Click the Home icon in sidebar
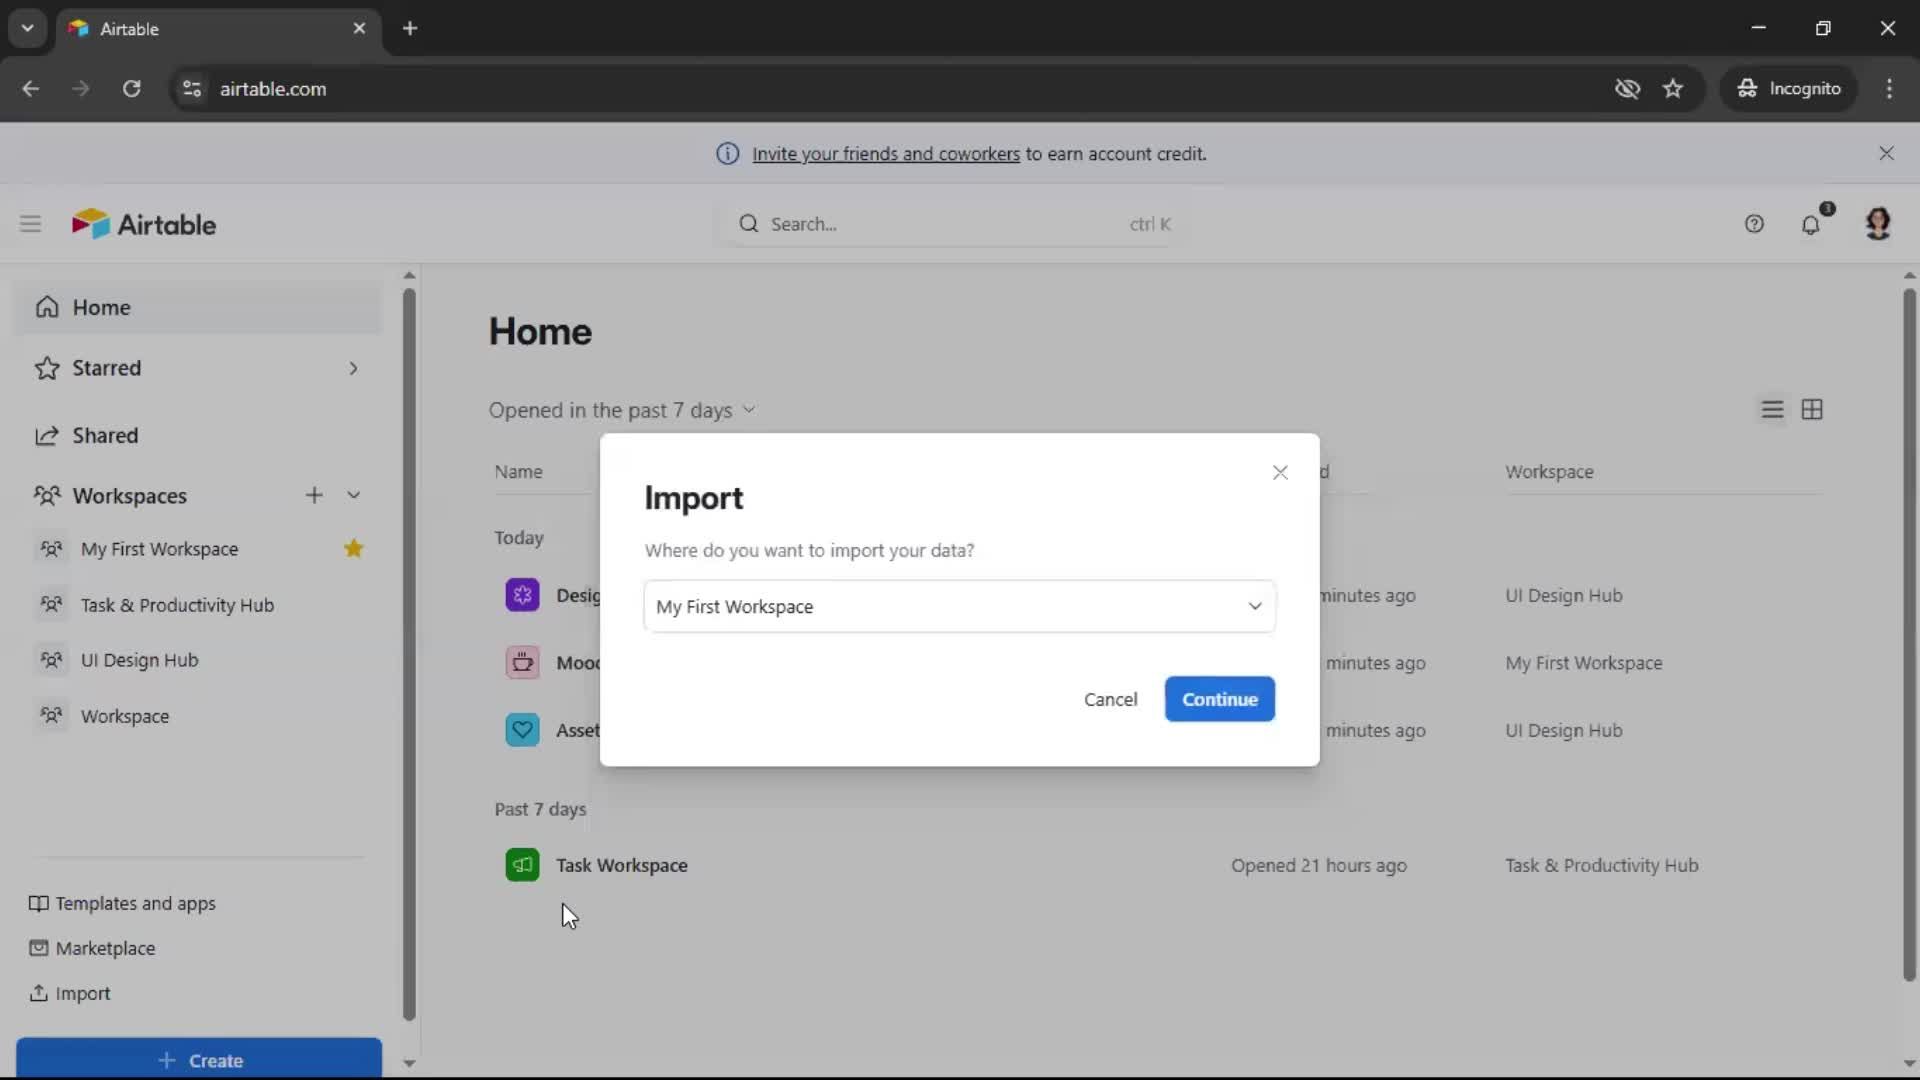Viewport: 1920px width, 1080px height. point(47,308)
